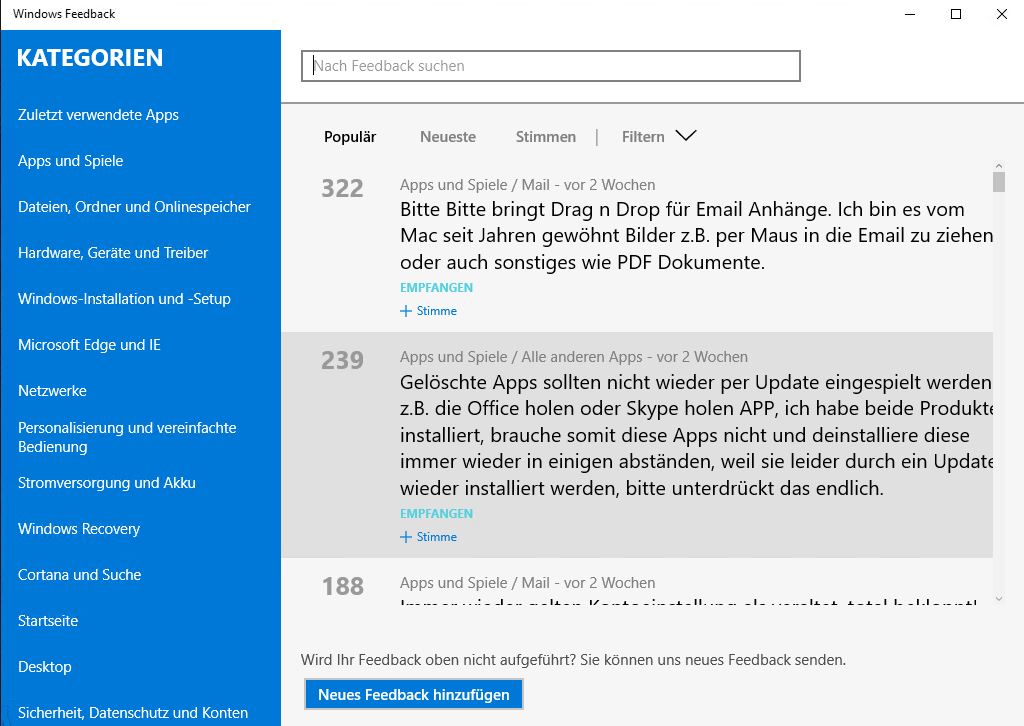Click the feedback list scrollbar thumb
The image size is (1024, 726).
[x=999, y=182]
